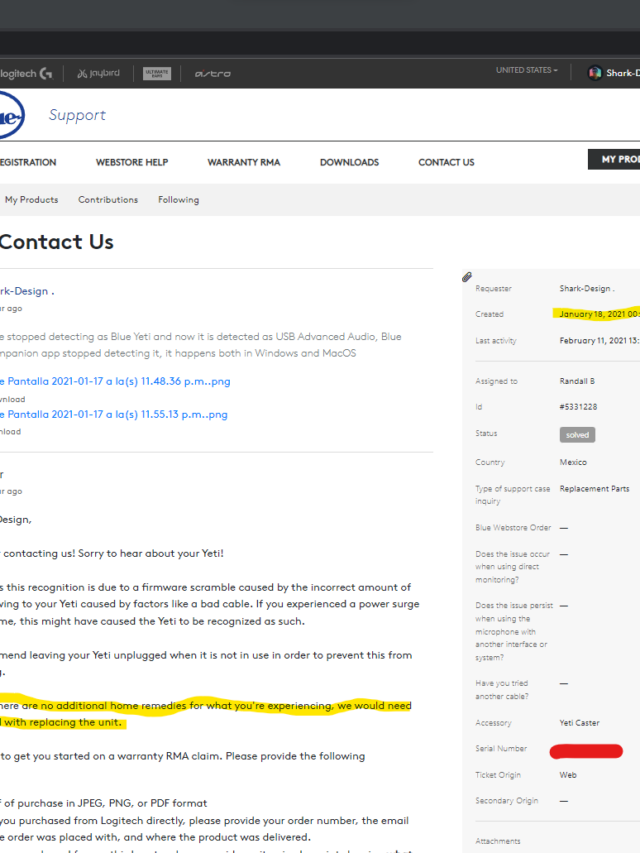Click the paperclip attachment icon
Screen dimensions: 640x853
[467, 277]
